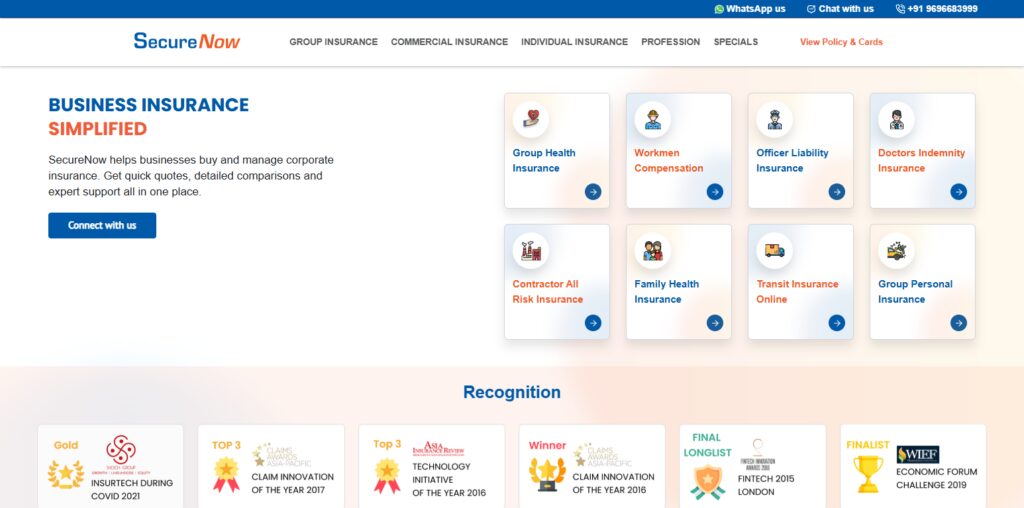Open the Specials menu
This screenshot has height=508, width=1024.
point(736,42)
